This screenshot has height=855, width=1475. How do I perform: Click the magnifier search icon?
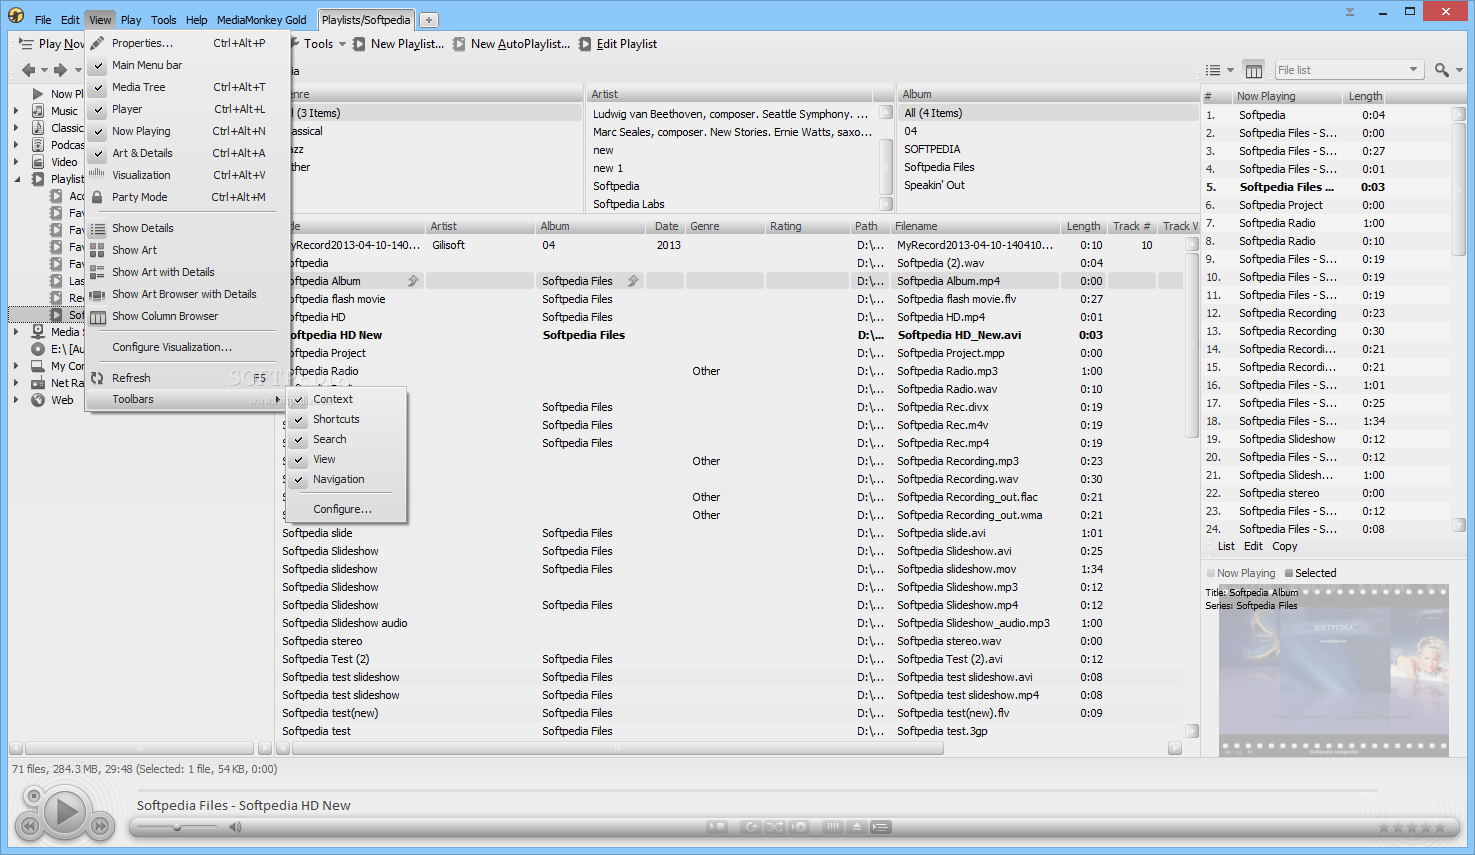(x=1442, y=70)
